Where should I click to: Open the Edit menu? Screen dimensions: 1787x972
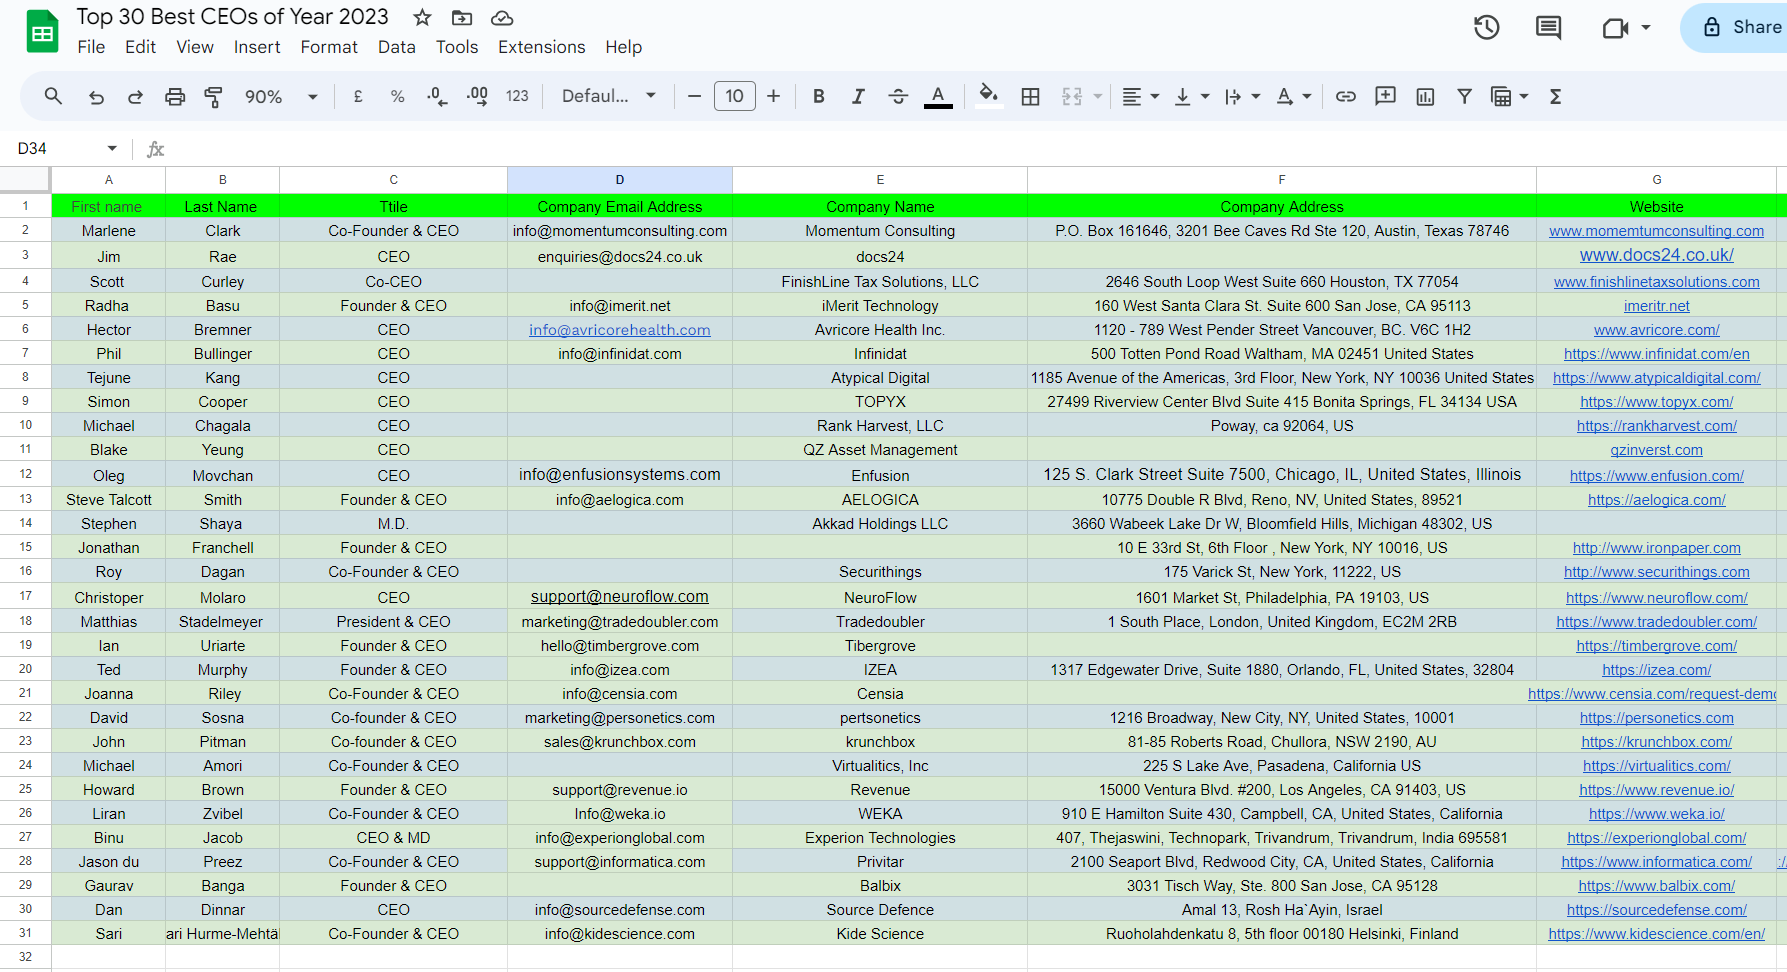(x=140, y=47)
